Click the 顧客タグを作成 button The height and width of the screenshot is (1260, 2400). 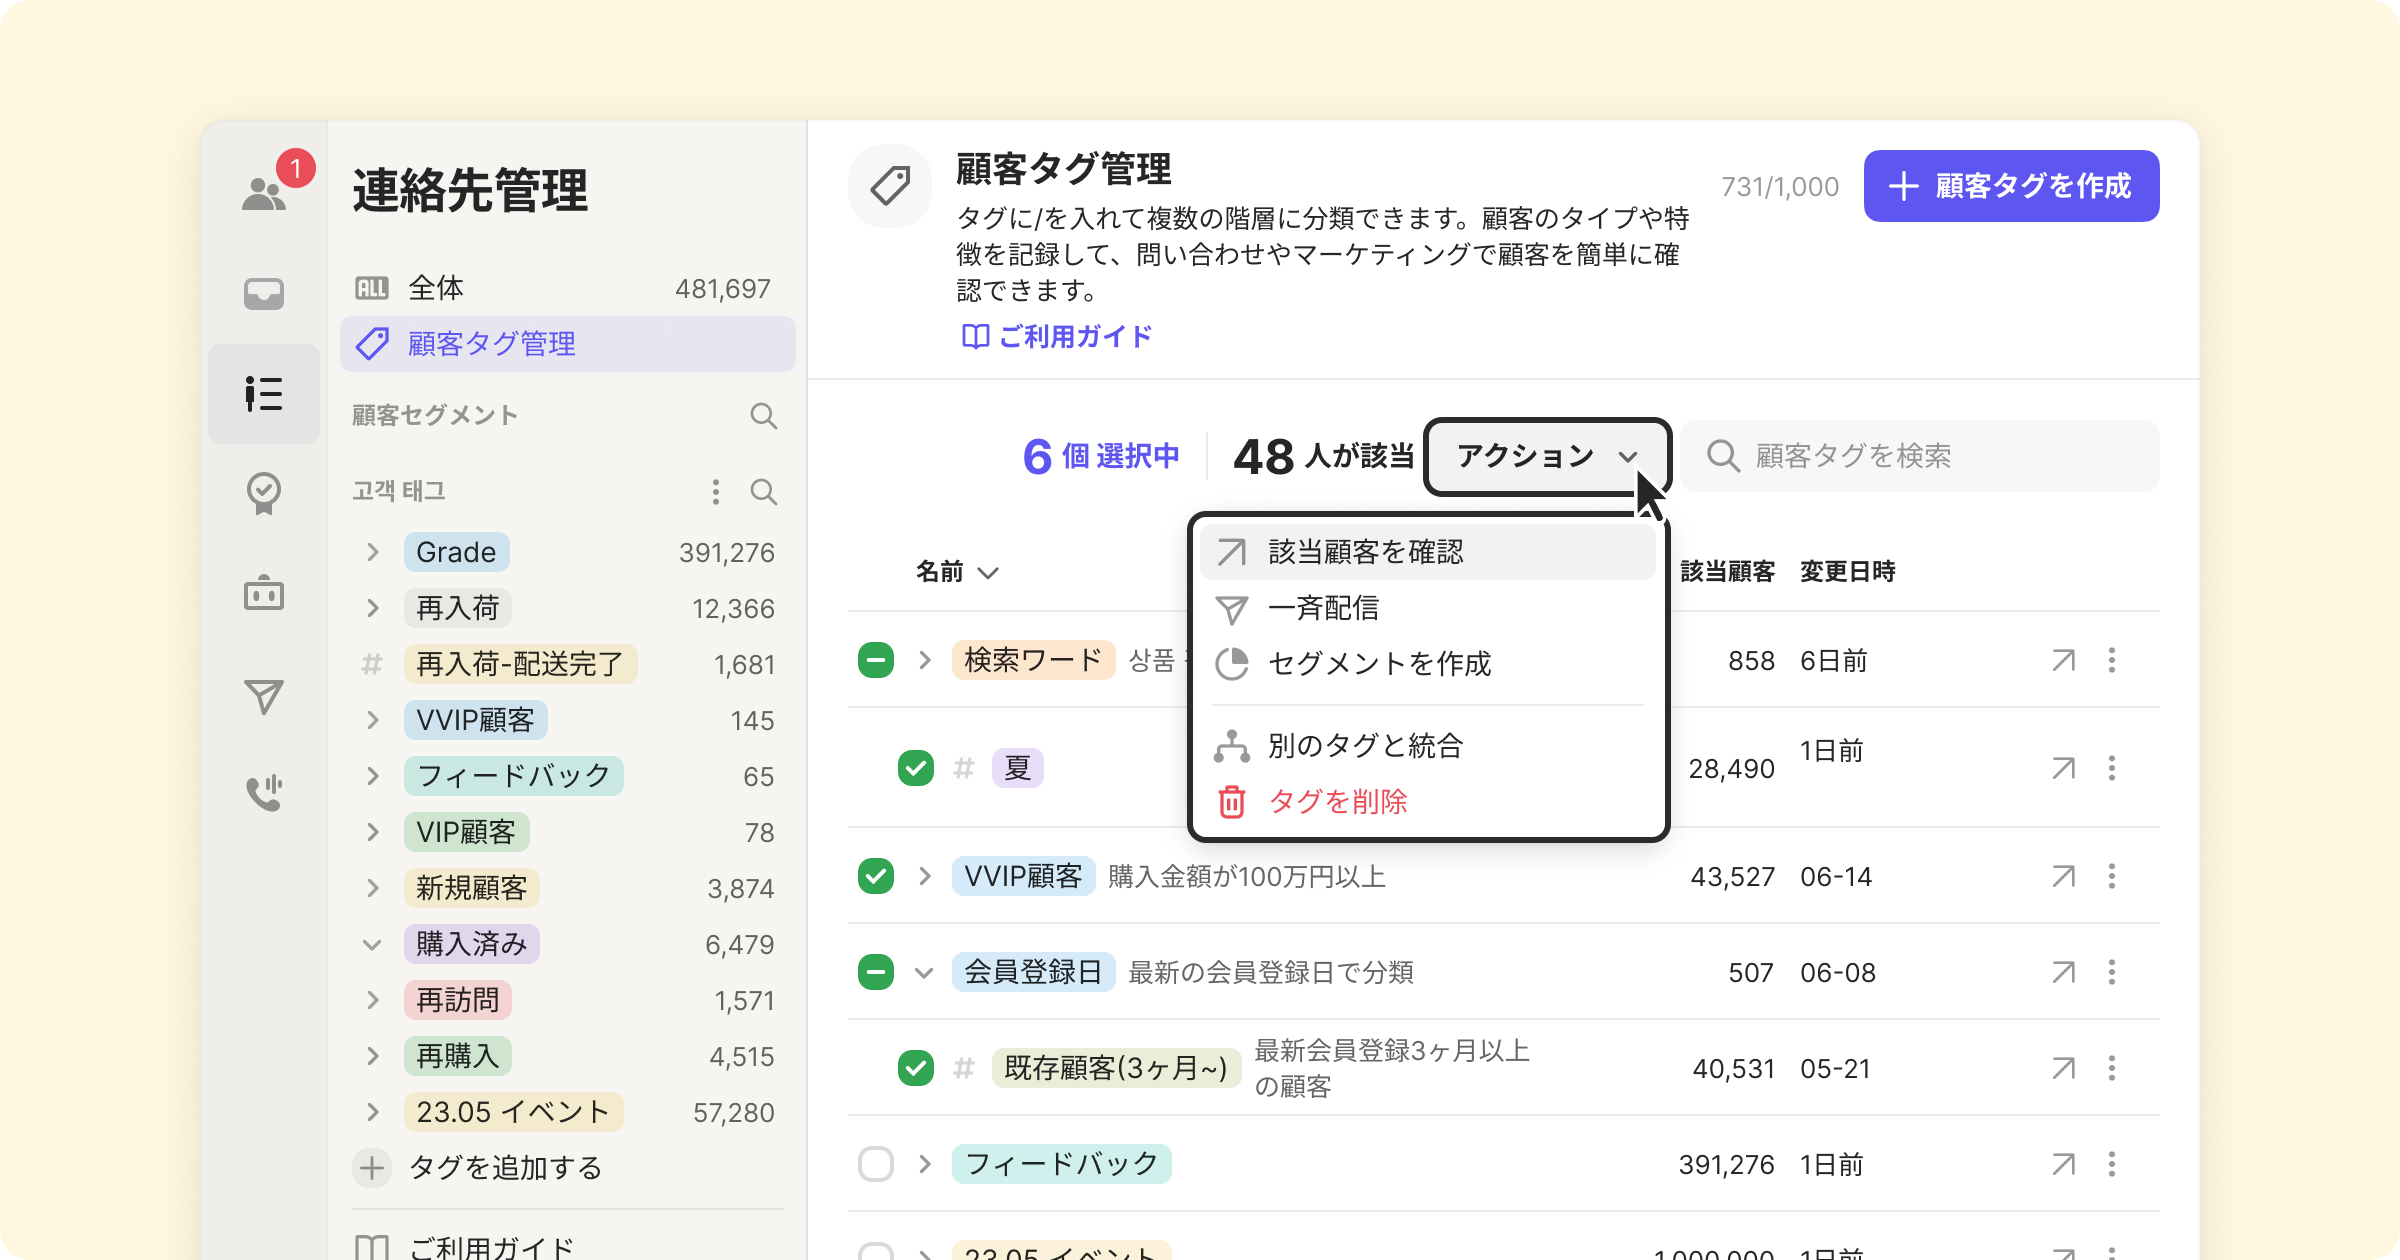pos(2011,186)
